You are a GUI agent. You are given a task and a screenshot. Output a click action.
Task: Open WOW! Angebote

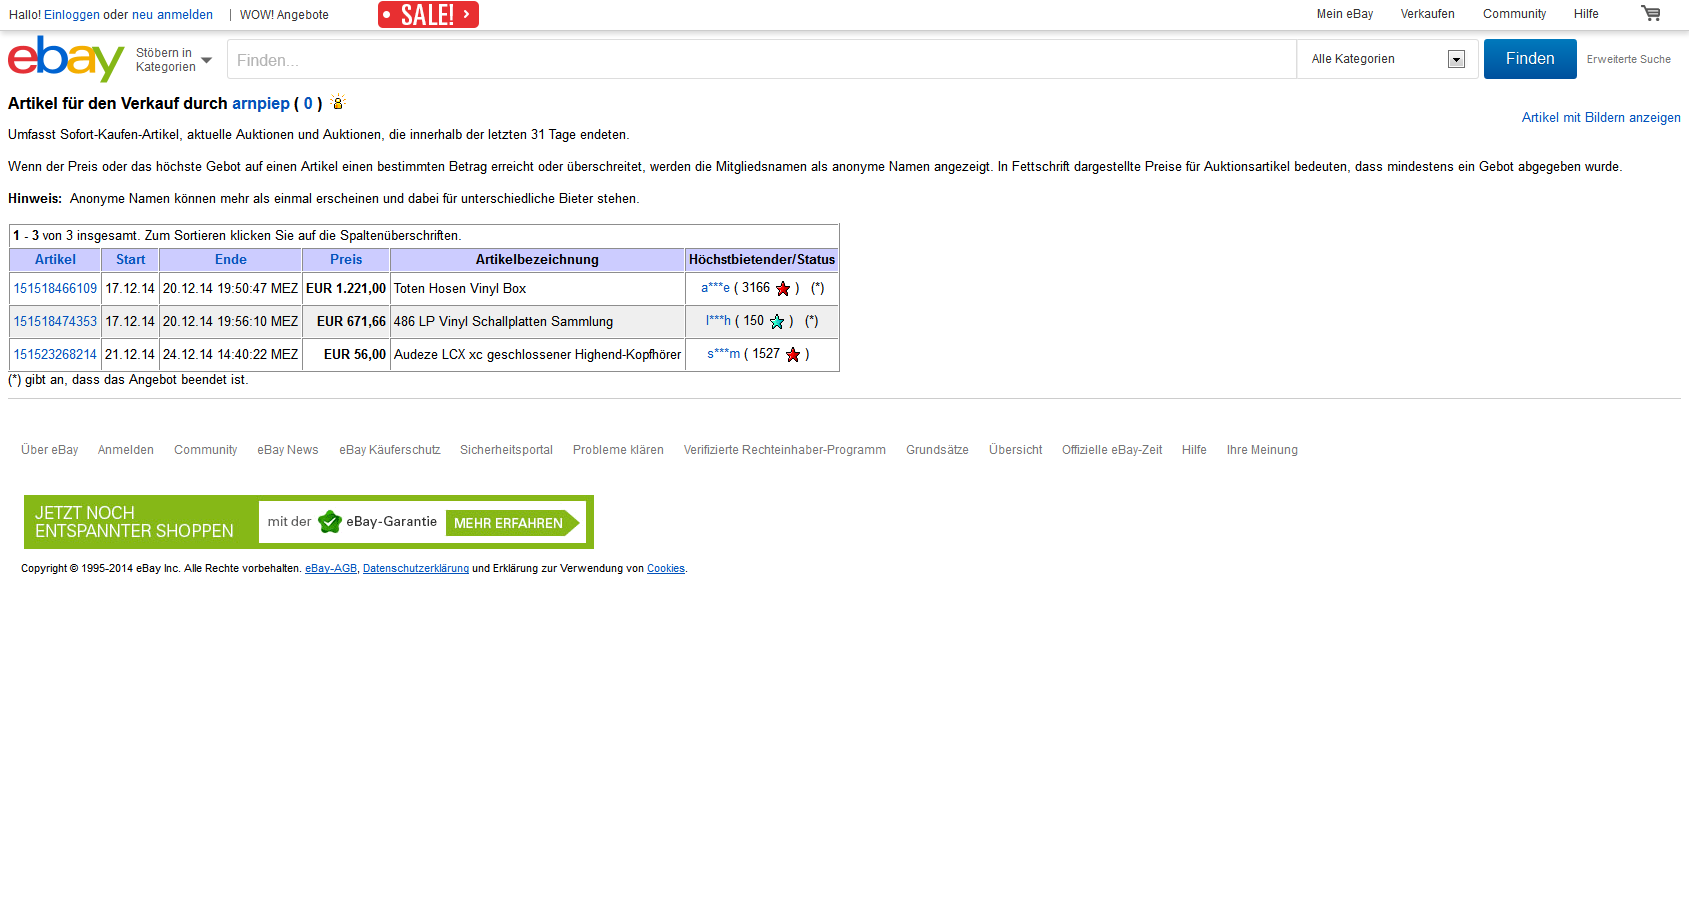point(284,15)
